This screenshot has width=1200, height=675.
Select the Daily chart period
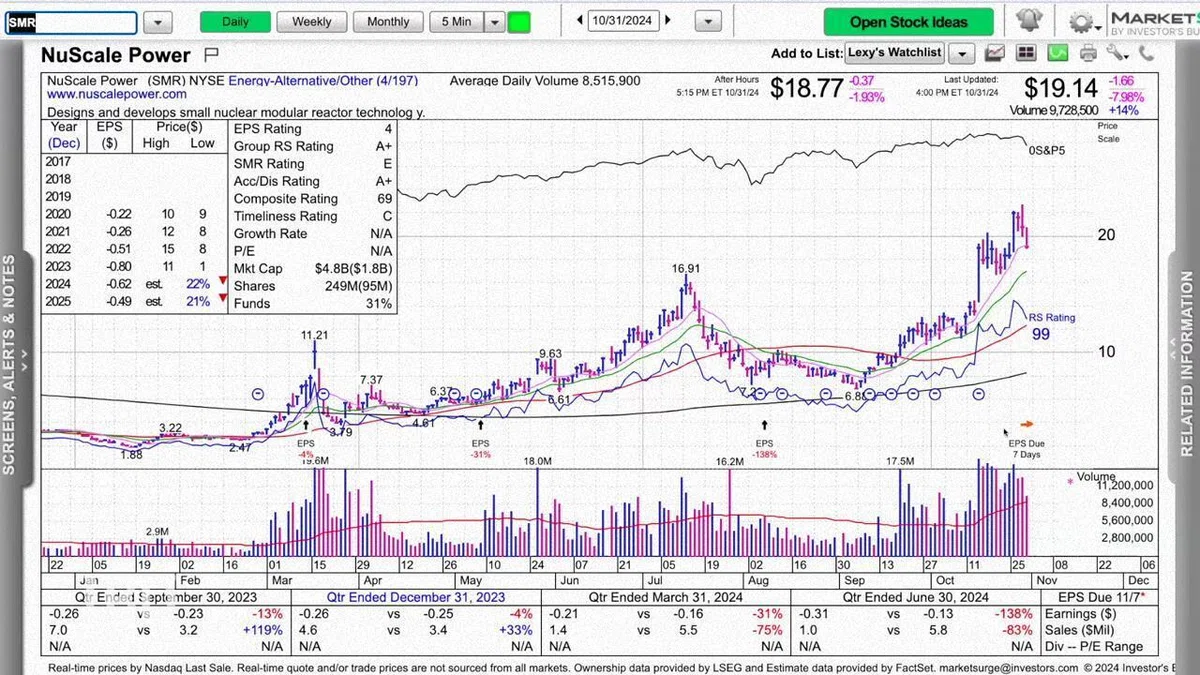click(x=235, y=21)
